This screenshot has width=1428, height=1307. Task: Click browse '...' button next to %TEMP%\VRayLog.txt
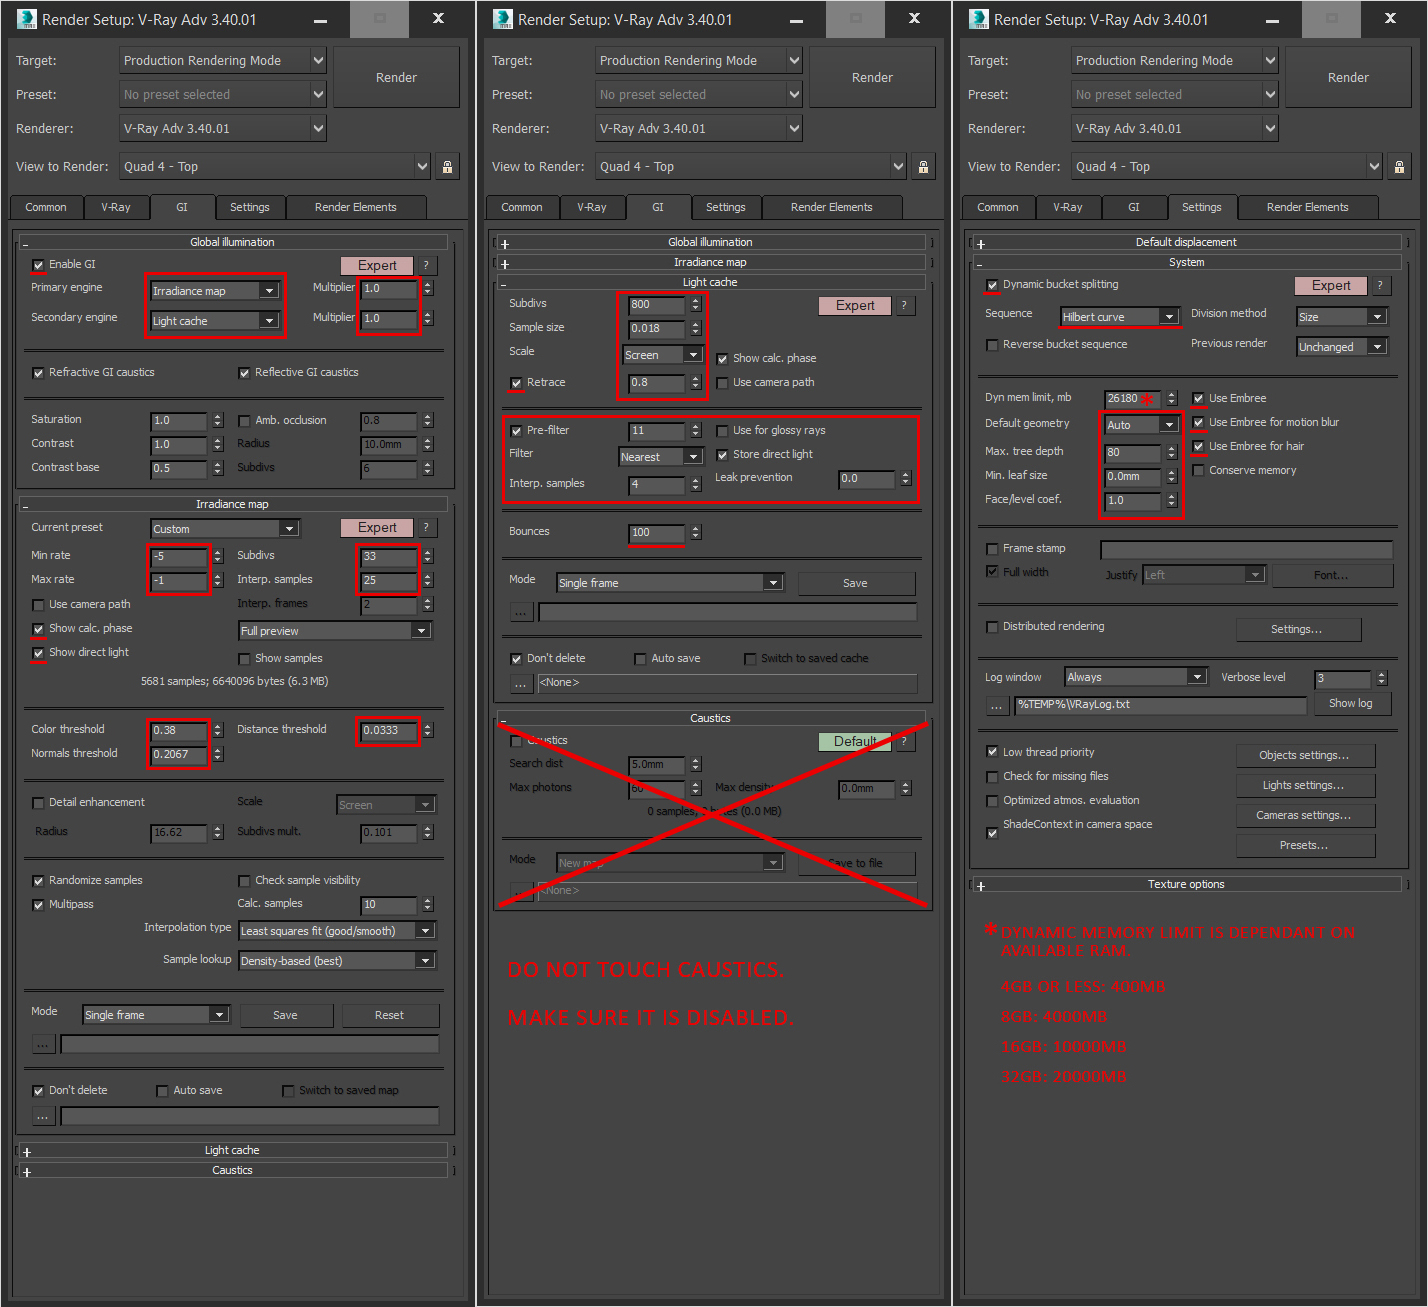(997, 705)
